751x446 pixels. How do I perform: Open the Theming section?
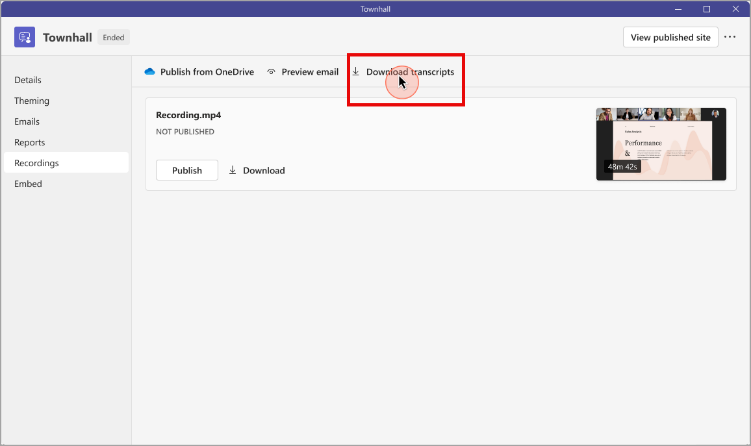click(x=32, y=101)
